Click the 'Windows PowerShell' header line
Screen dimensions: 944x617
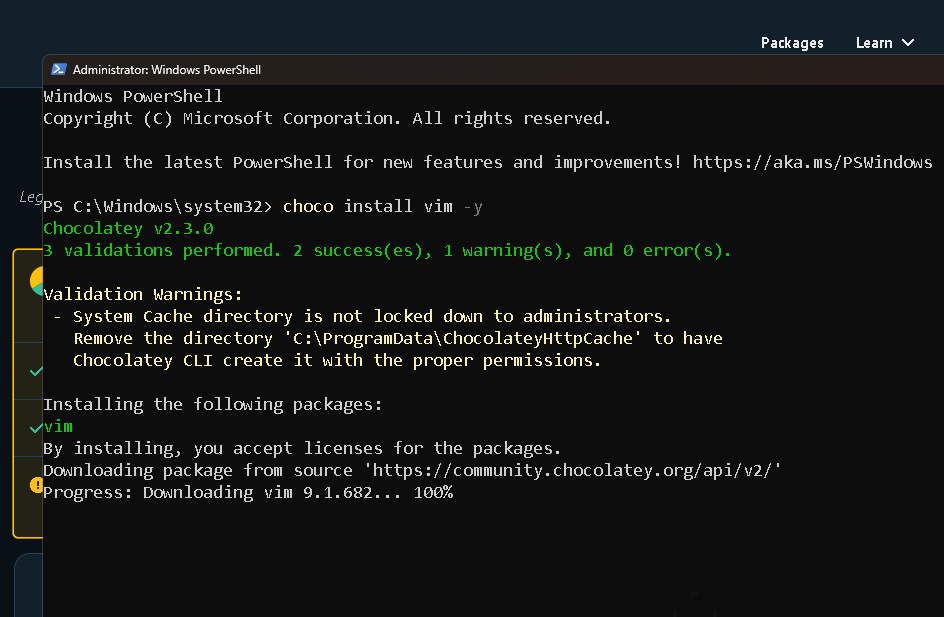tap(133, 96)
